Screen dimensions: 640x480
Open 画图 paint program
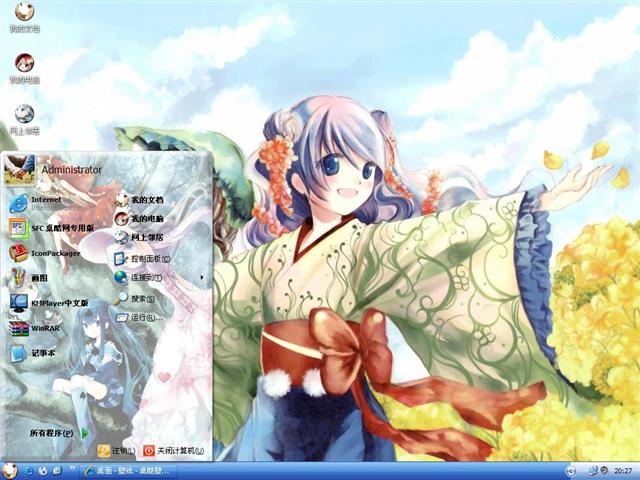(x=29, y=278)
